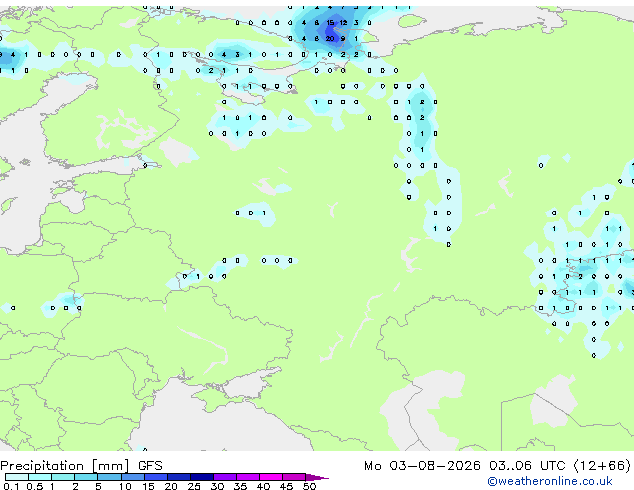Click the legend label '50'
Viewport: 634px width, 490px height.
coord(309,486)
